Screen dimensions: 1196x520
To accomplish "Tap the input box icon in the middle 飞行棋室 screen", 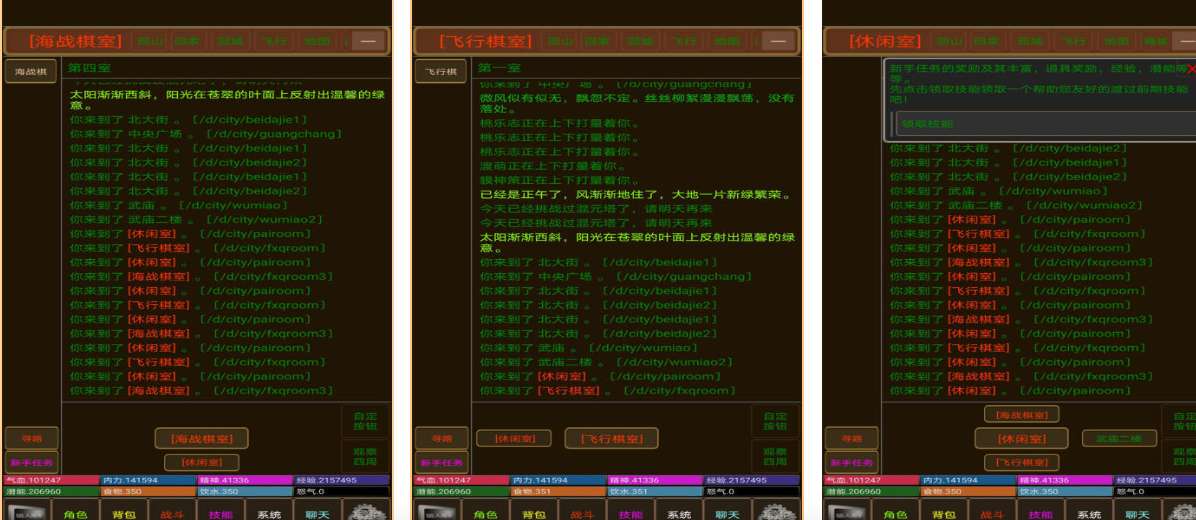I will (x=437, y=512).
